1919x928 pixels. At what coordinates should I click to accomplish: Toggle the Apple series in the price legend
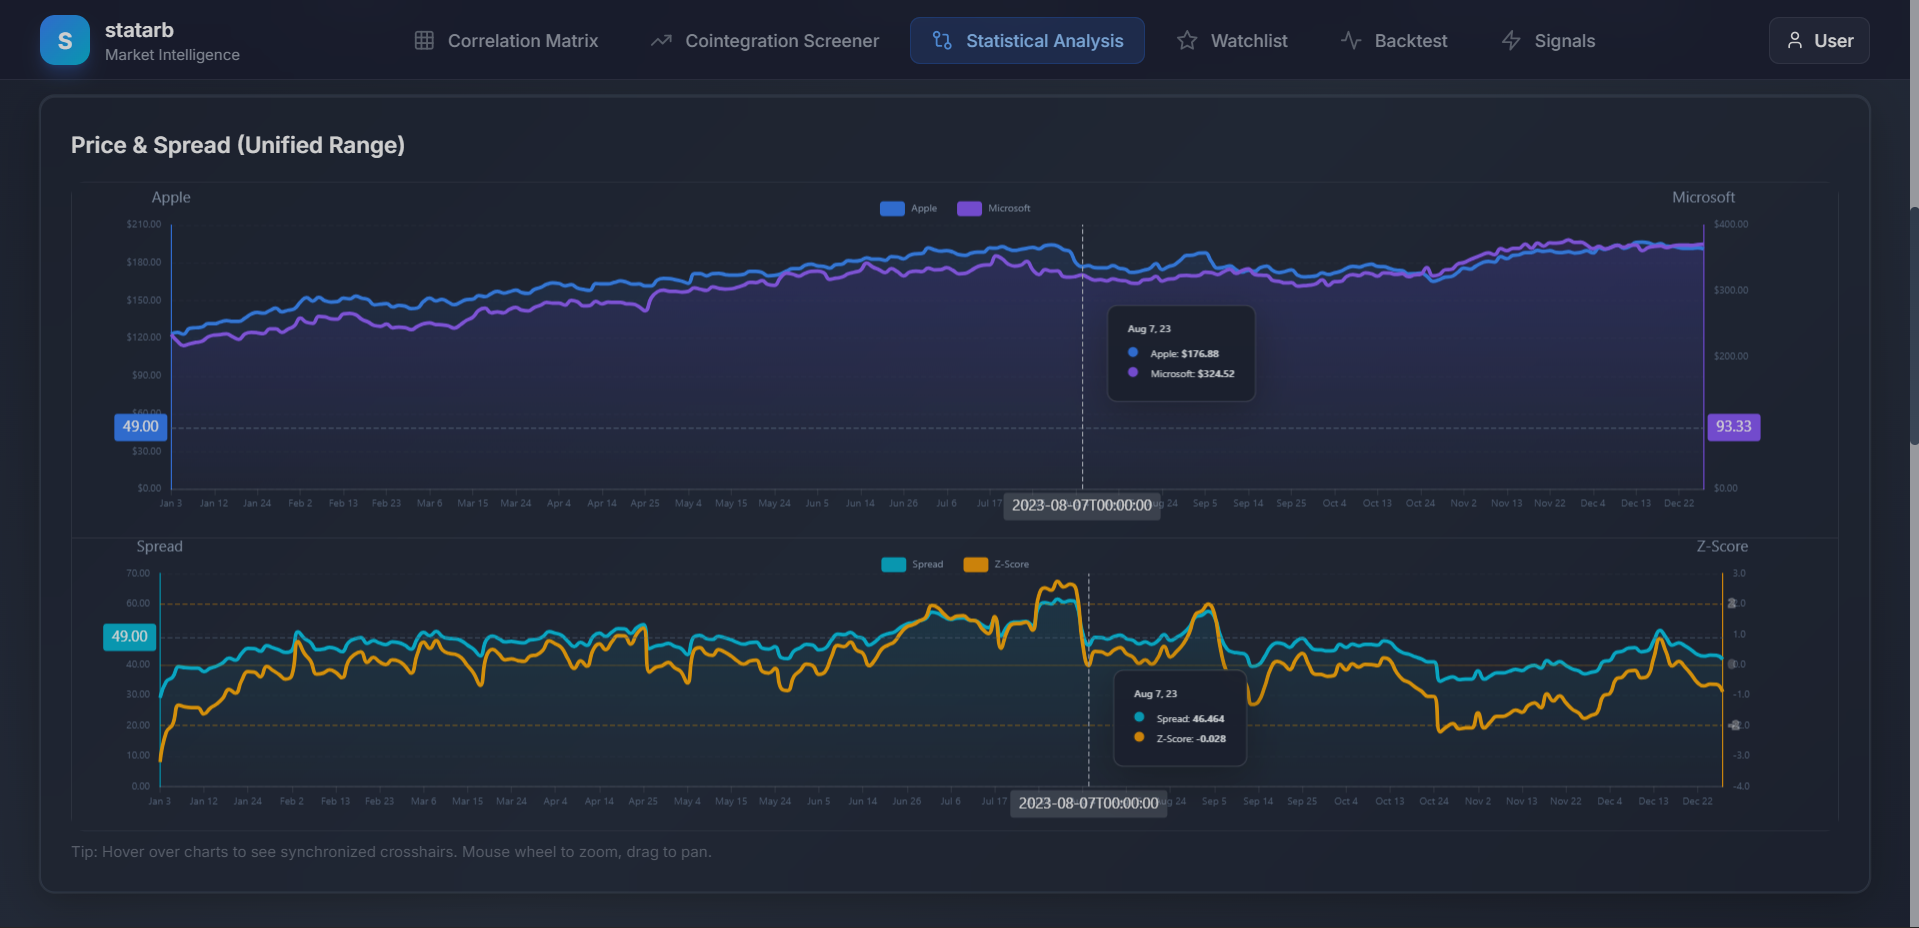908,208
